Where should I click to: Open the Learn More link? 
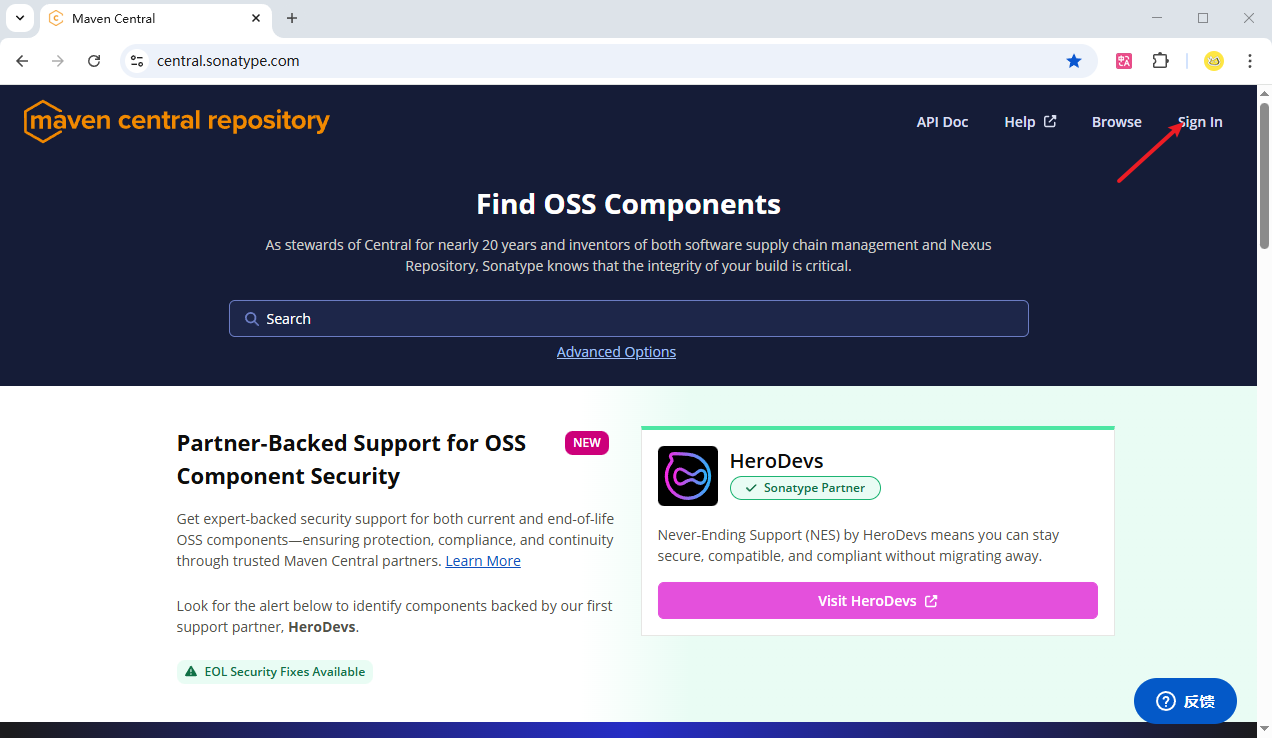(483, 561)
